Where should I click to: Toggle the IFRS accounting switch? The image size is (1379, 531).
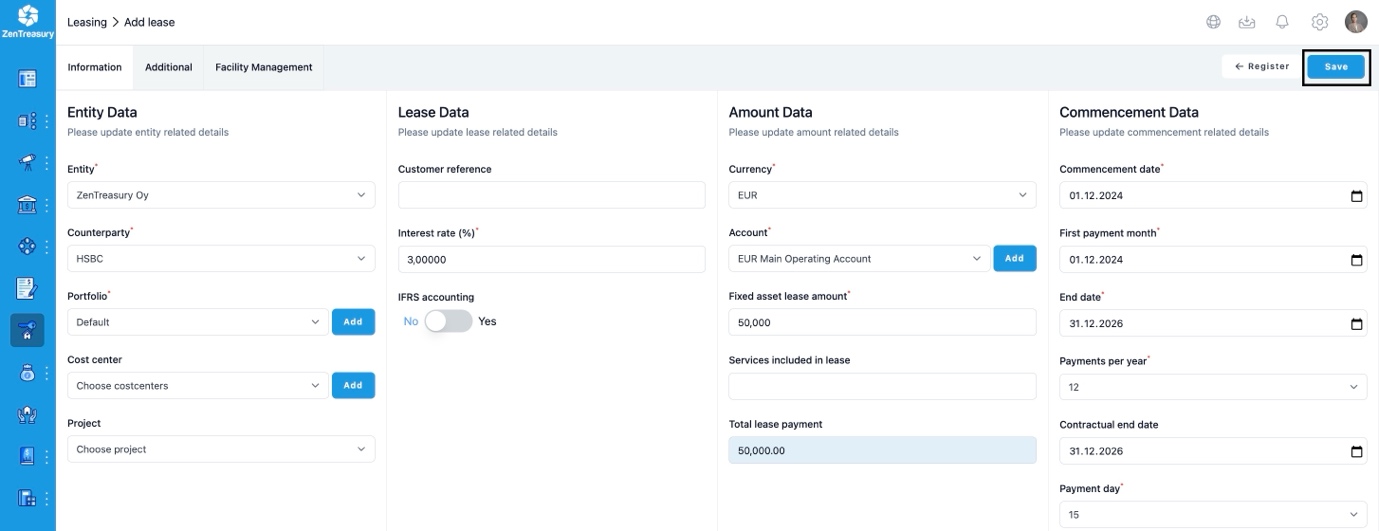pos(448,321)
